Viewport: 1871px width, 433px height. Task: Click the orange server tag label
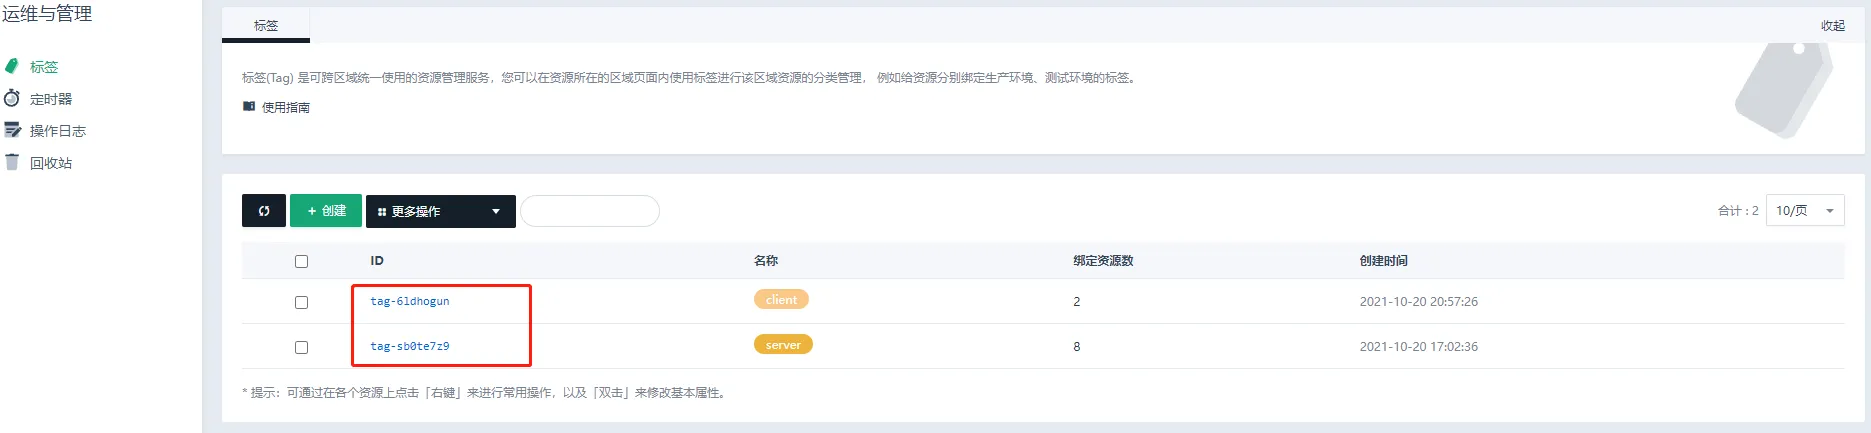tap(783, 345)
